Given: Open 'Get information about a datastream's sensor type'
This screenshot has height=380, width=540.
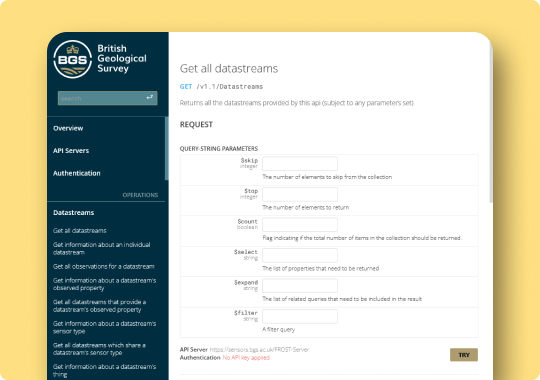Looking at the screenshot, I should [x=104, y=327].
